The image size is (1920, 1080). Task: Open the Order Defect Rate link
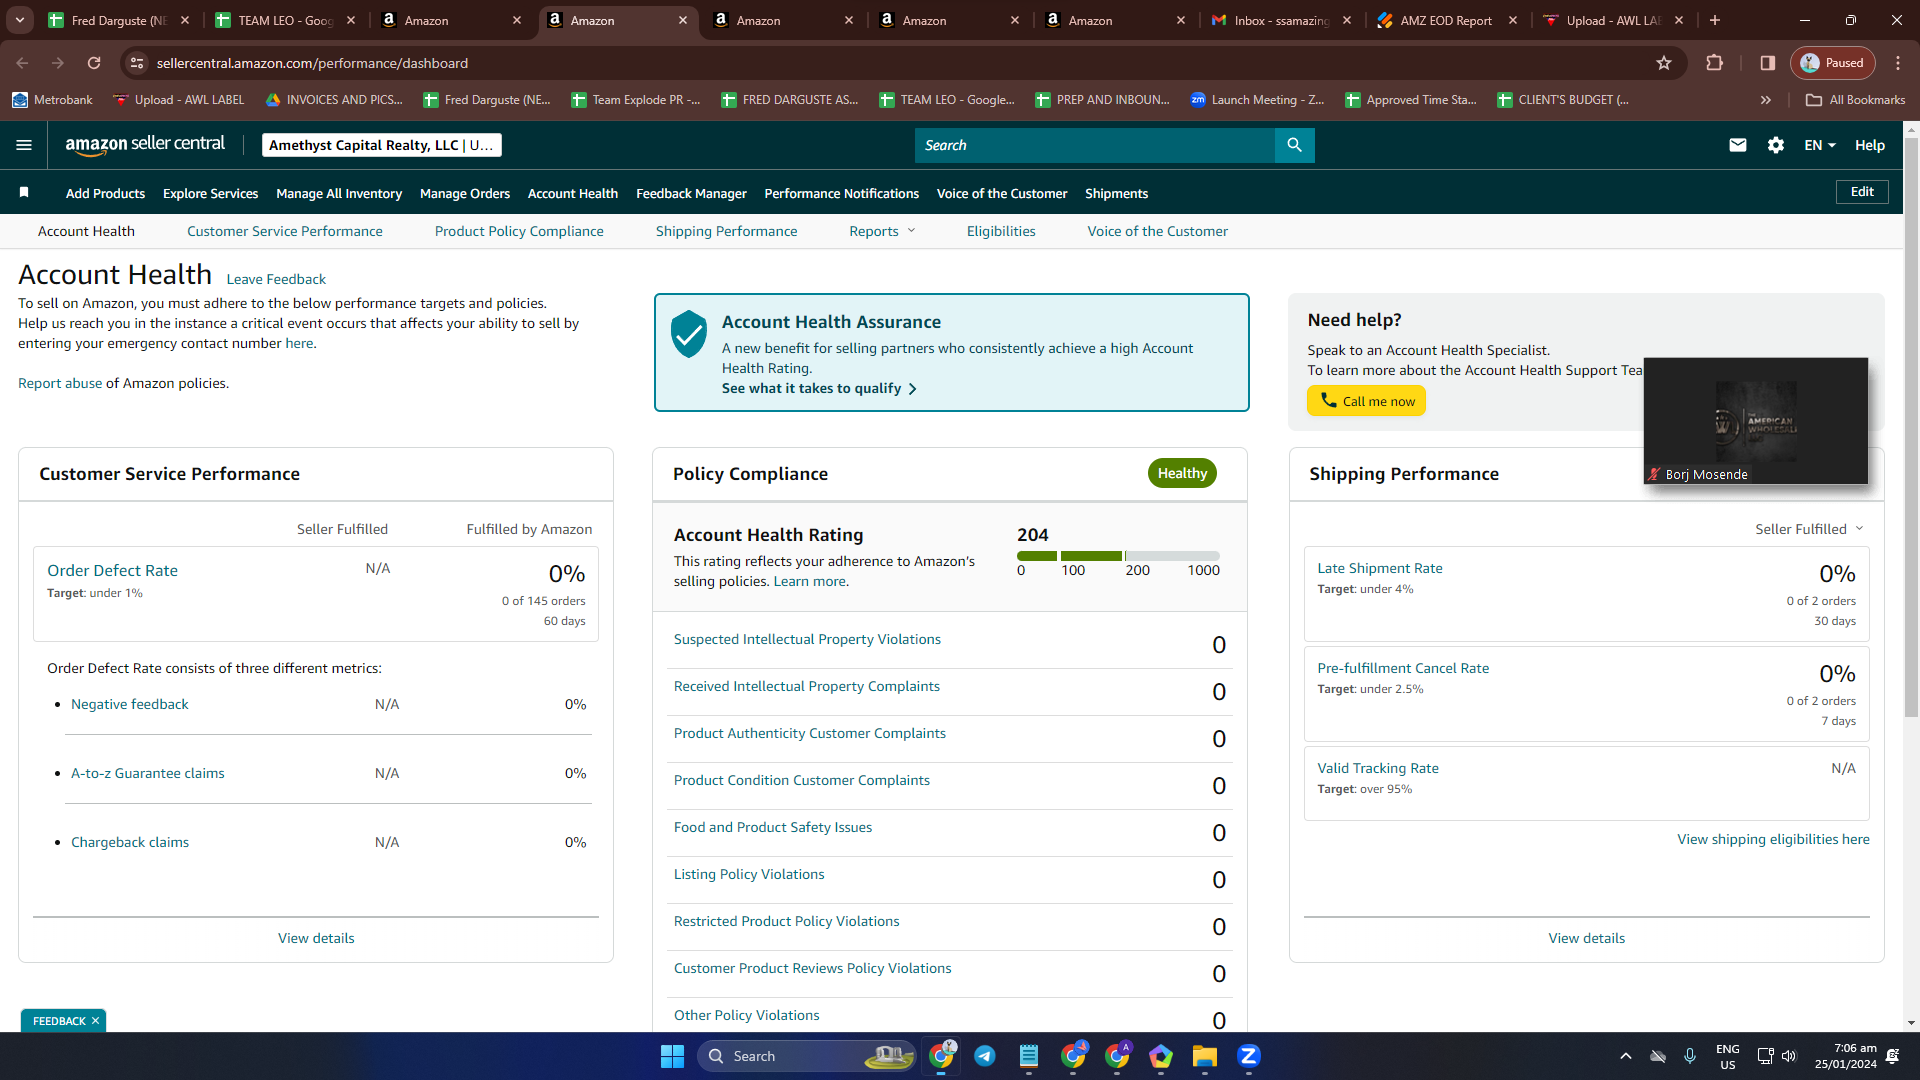pyautogui.click(x=112, y=570)
